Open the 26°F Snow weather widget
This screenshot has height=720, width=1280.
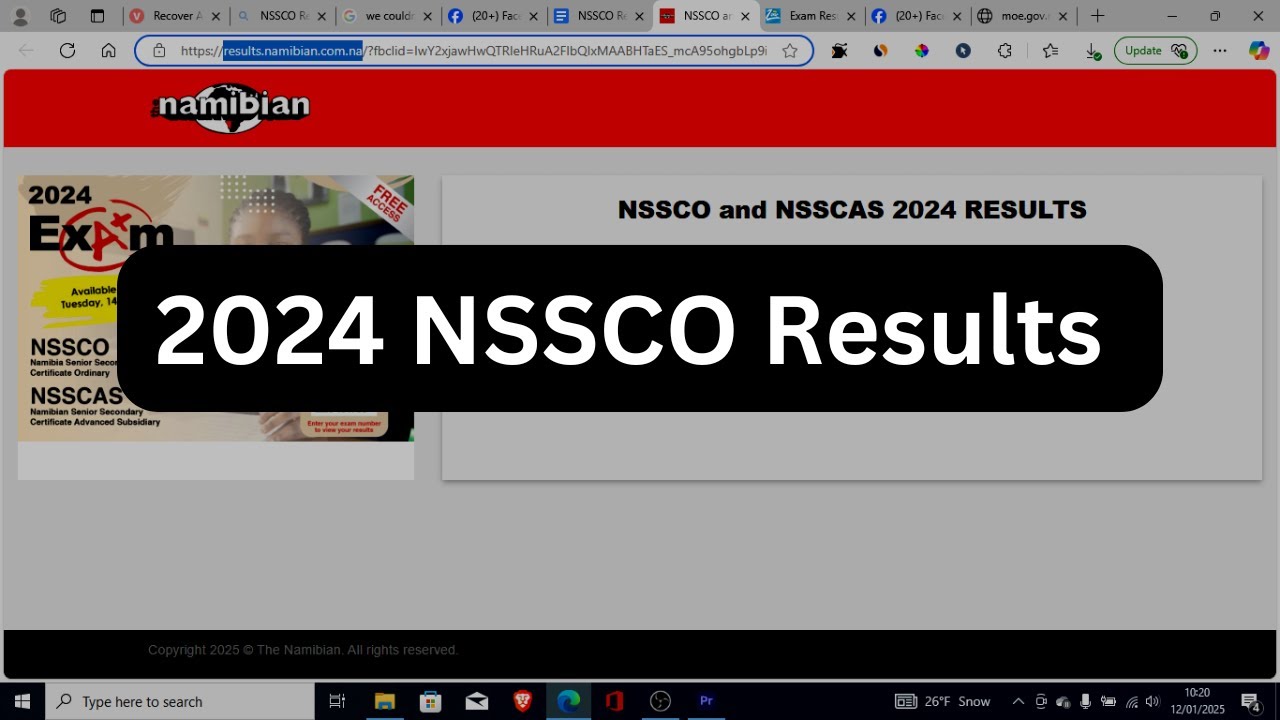click(x=943, y=701)
